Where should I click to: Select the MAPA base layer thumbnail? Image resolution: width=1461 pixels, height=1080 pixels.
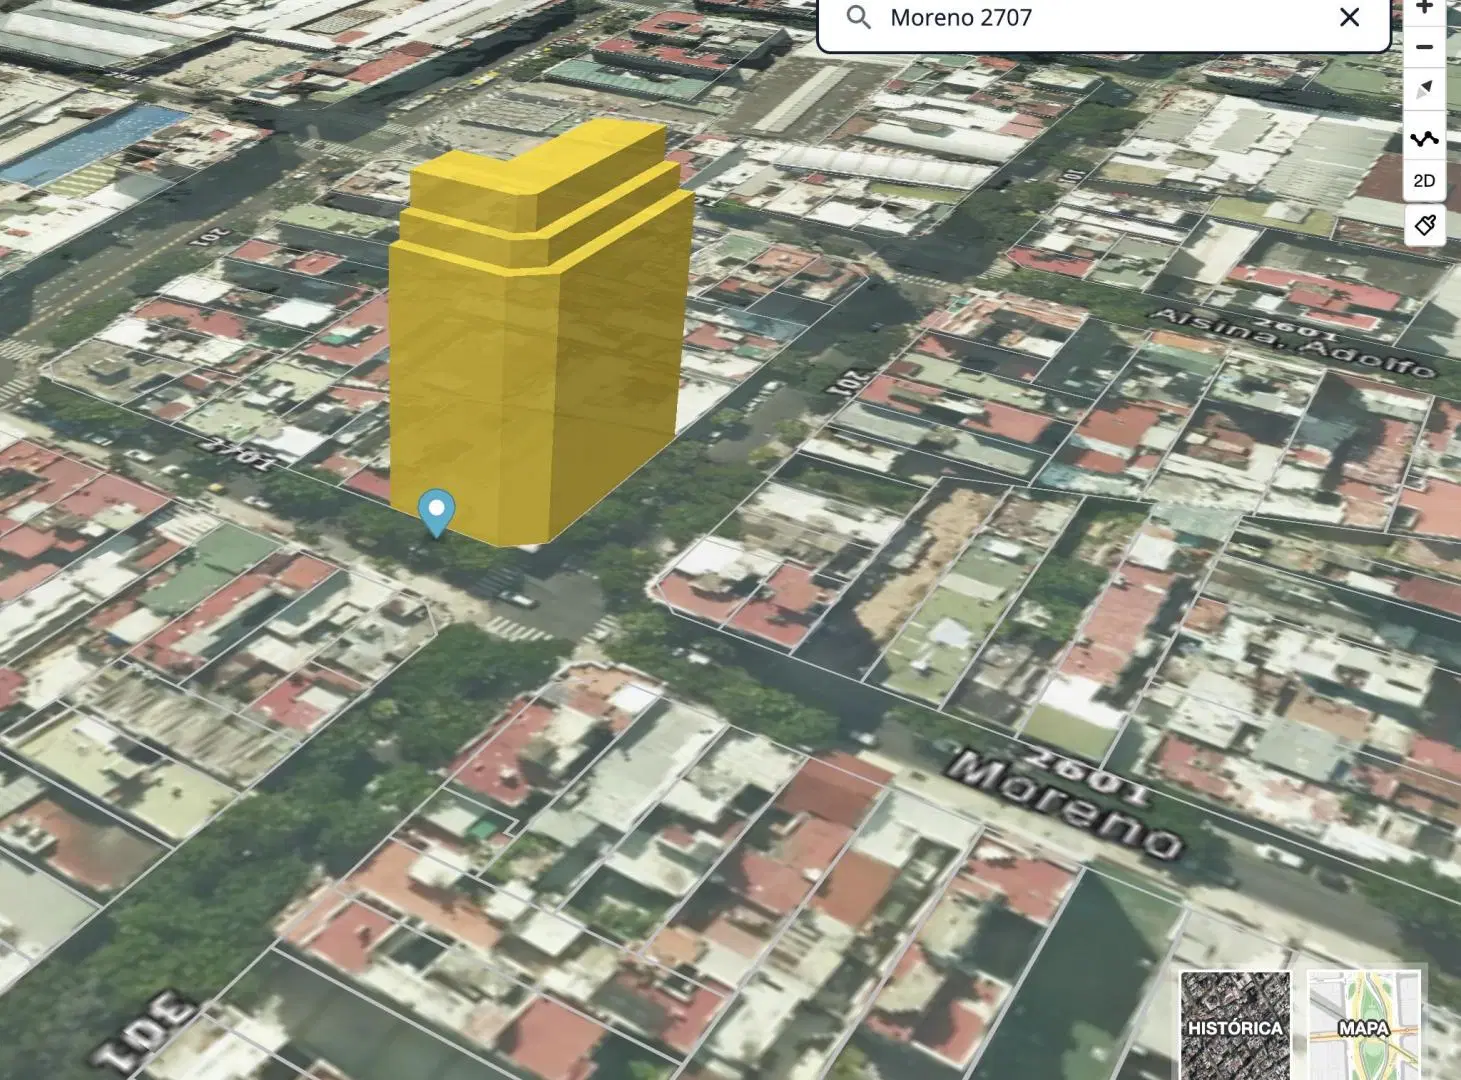[1364, 1025]
